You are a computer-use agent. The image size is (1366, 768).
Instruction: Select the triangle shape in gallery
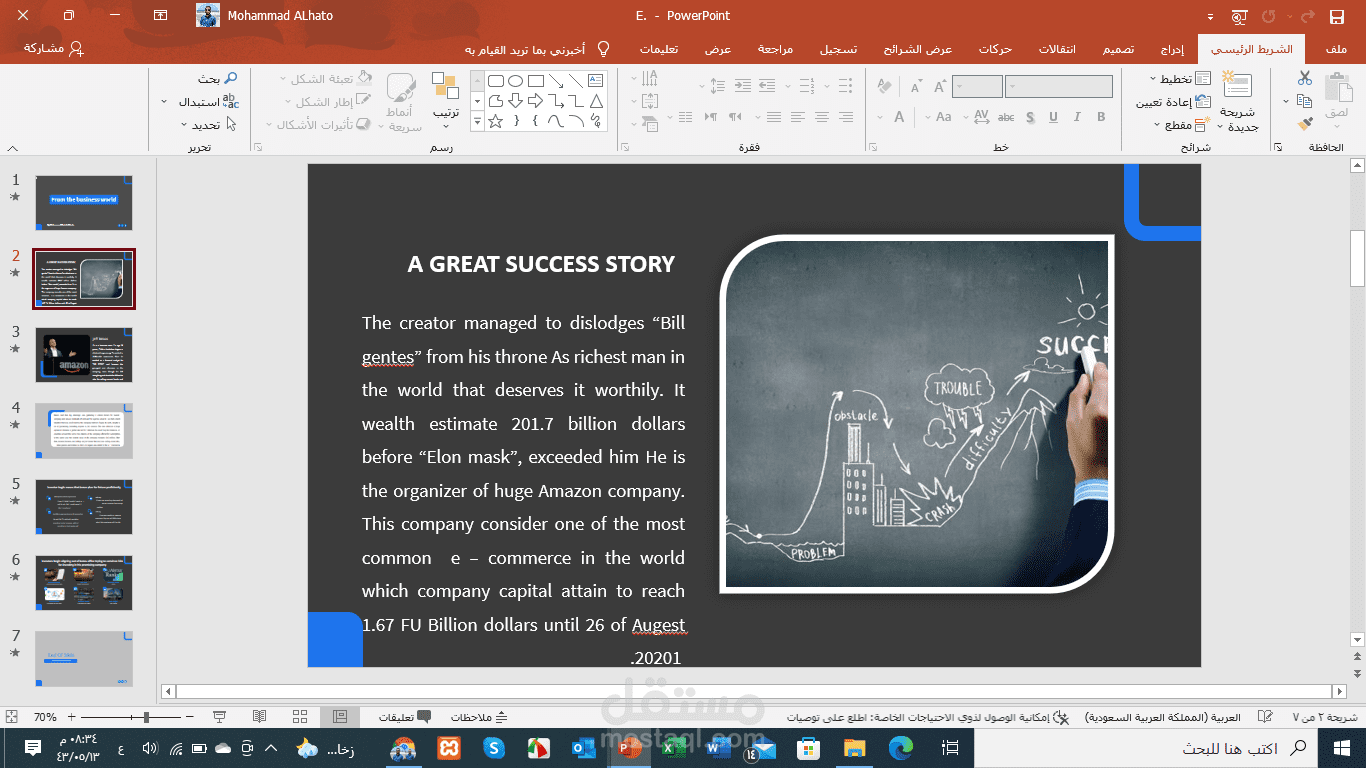pyautogui.click(x=596, y=101)
